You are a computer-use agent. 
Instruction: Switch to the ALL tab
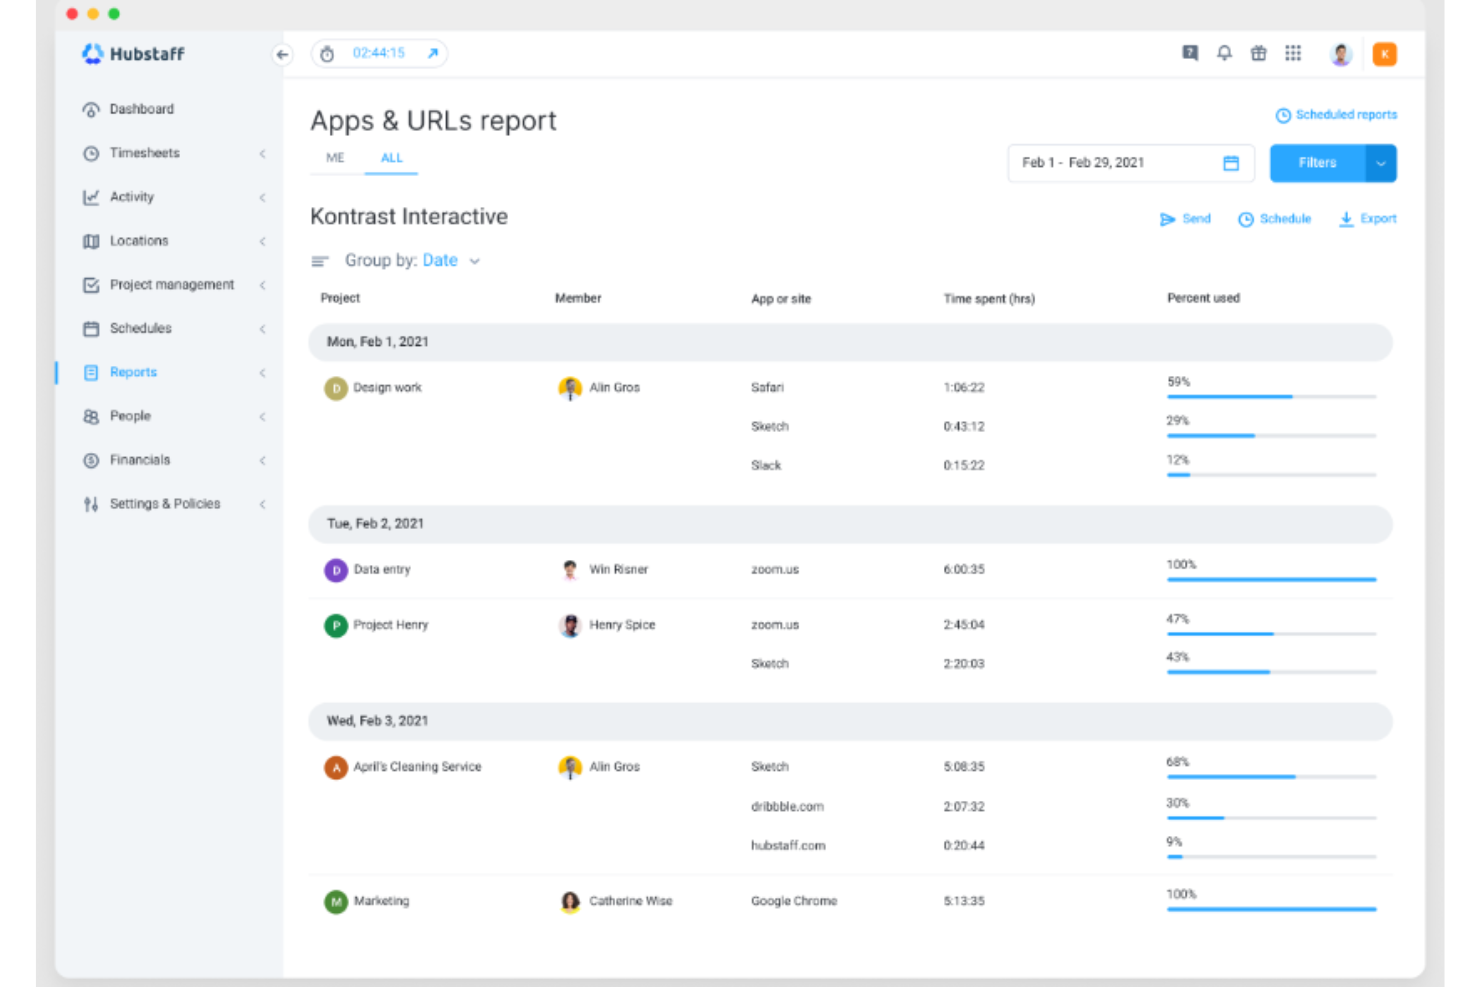click(392, 158)
